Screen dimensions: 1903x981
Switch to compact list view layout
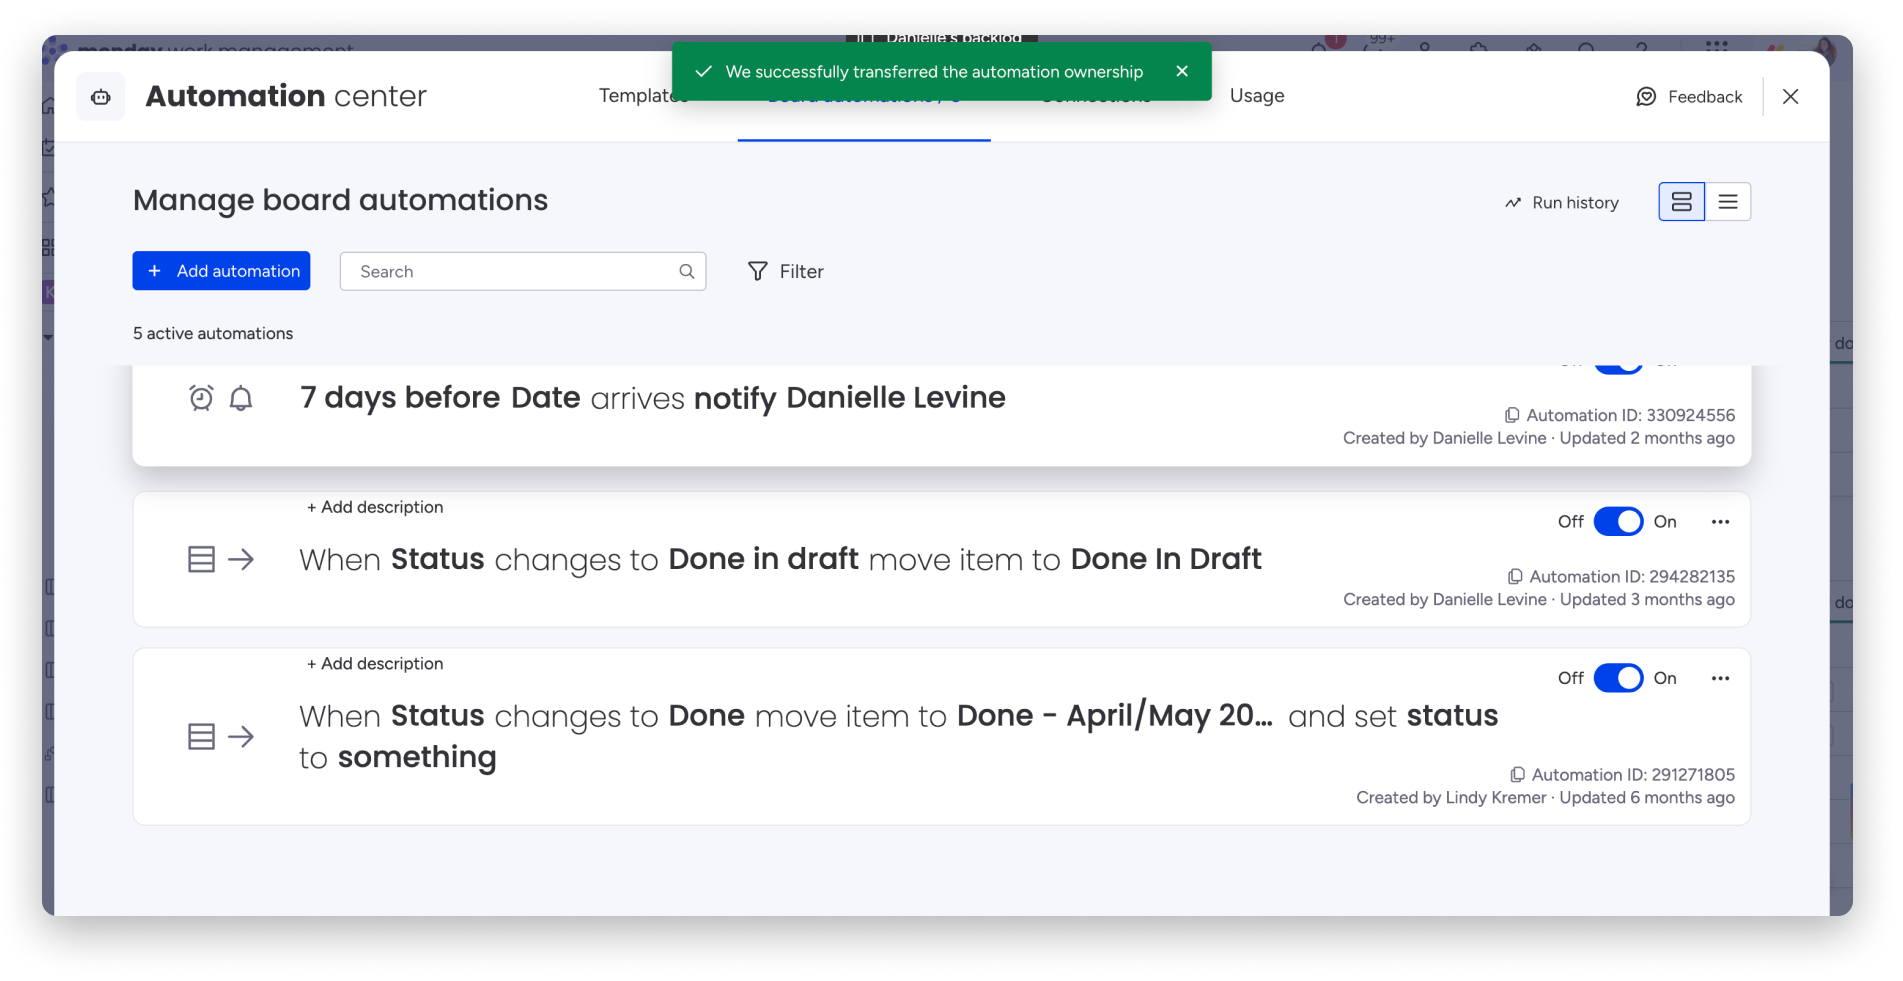coord(1728,202)
